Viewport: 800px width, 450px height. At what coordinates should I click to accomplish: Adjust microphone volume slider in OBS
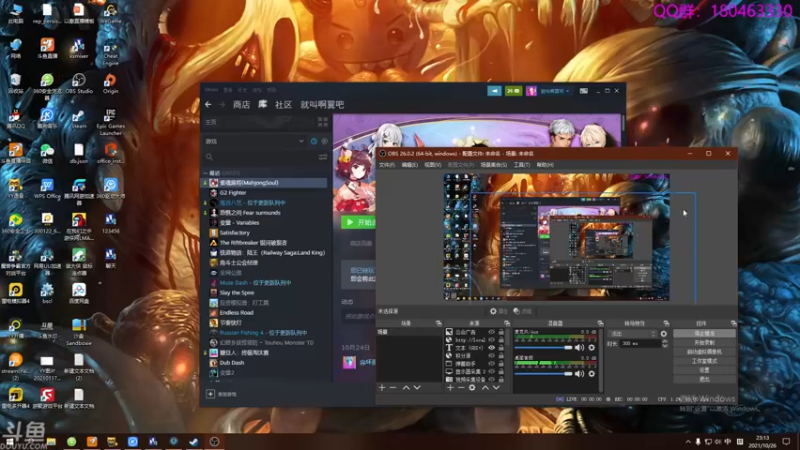click(543, 347)
